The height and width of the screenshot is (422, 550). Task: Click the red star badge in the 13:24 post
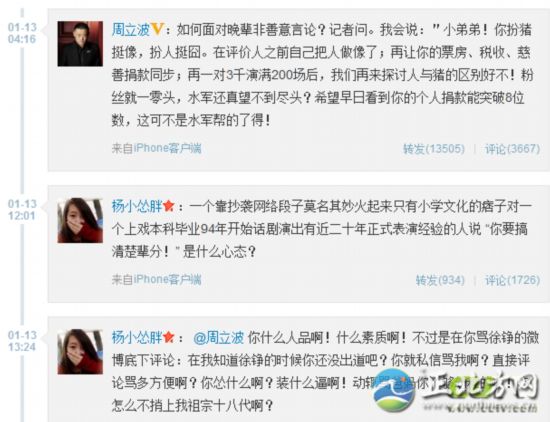point(169,337)
